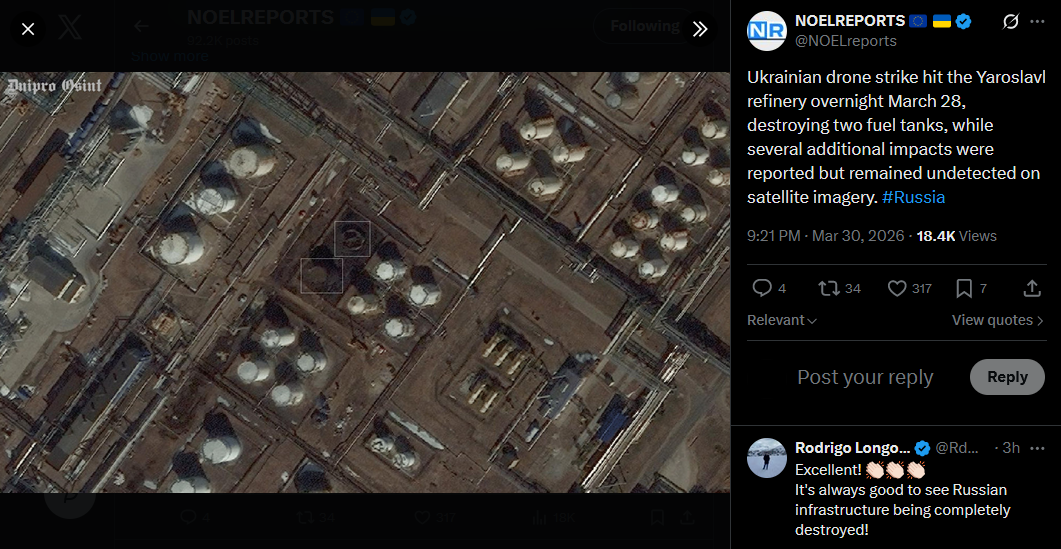Click the dimmed Show more link

(x=169, y=56)
